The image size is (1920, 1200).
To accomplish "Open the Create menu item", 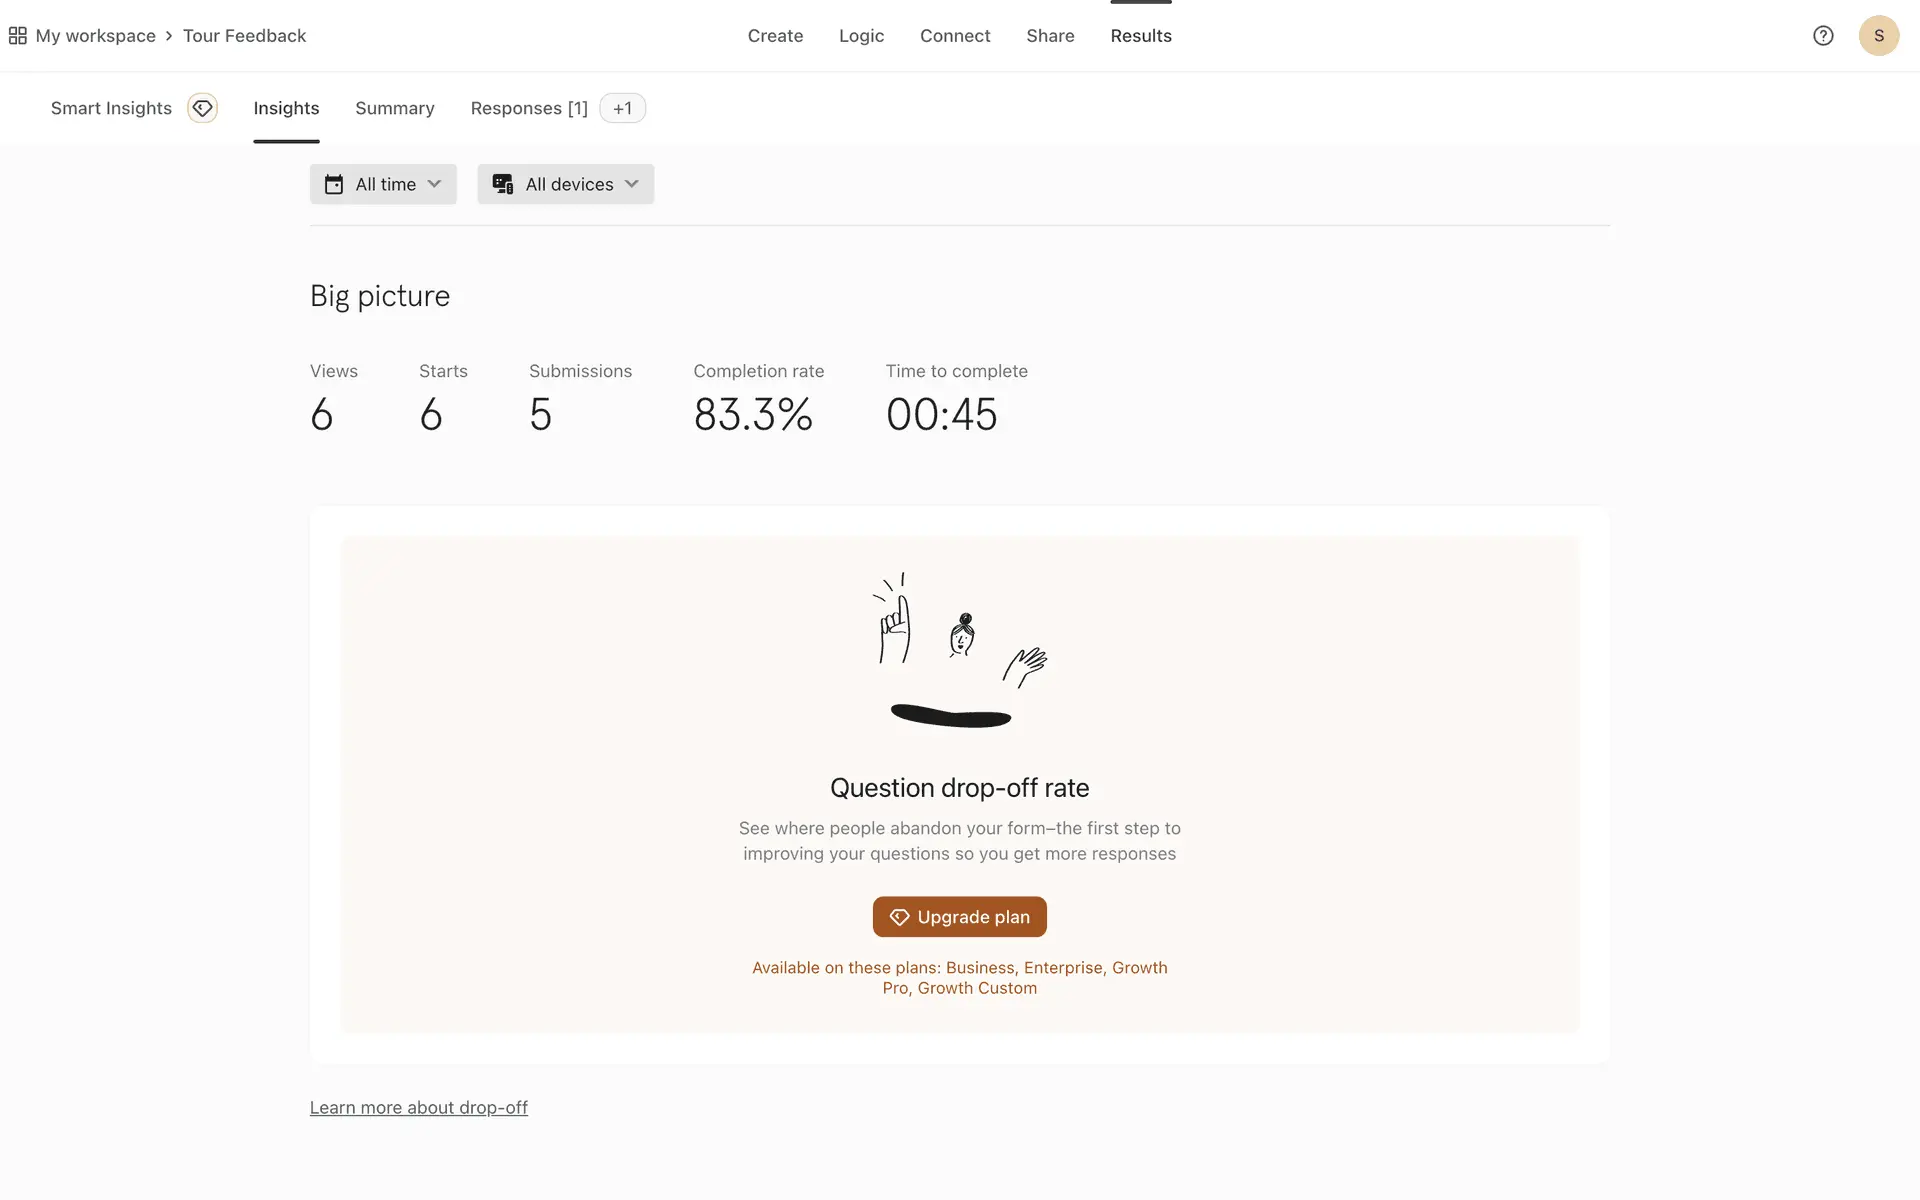I will tap(775, 36).
